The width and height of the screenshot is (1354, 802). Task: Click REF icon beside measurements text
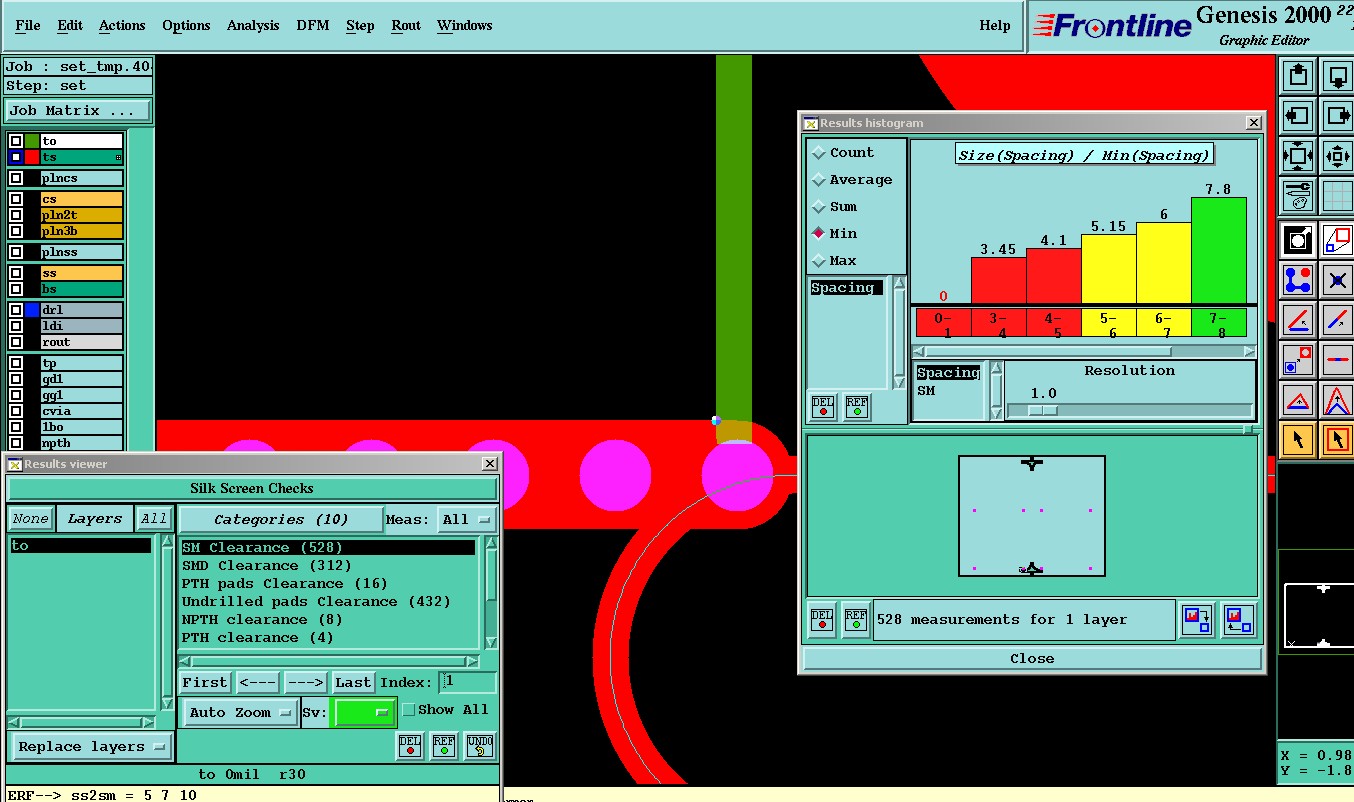pyautogui.click(x=856, y=620)
